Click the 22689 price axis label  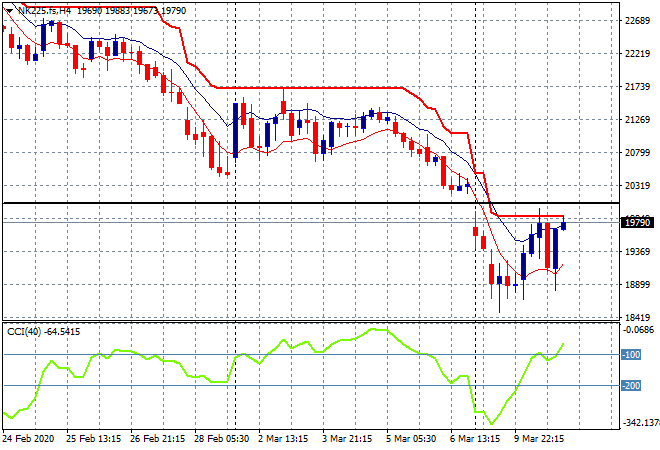[637, 20]
